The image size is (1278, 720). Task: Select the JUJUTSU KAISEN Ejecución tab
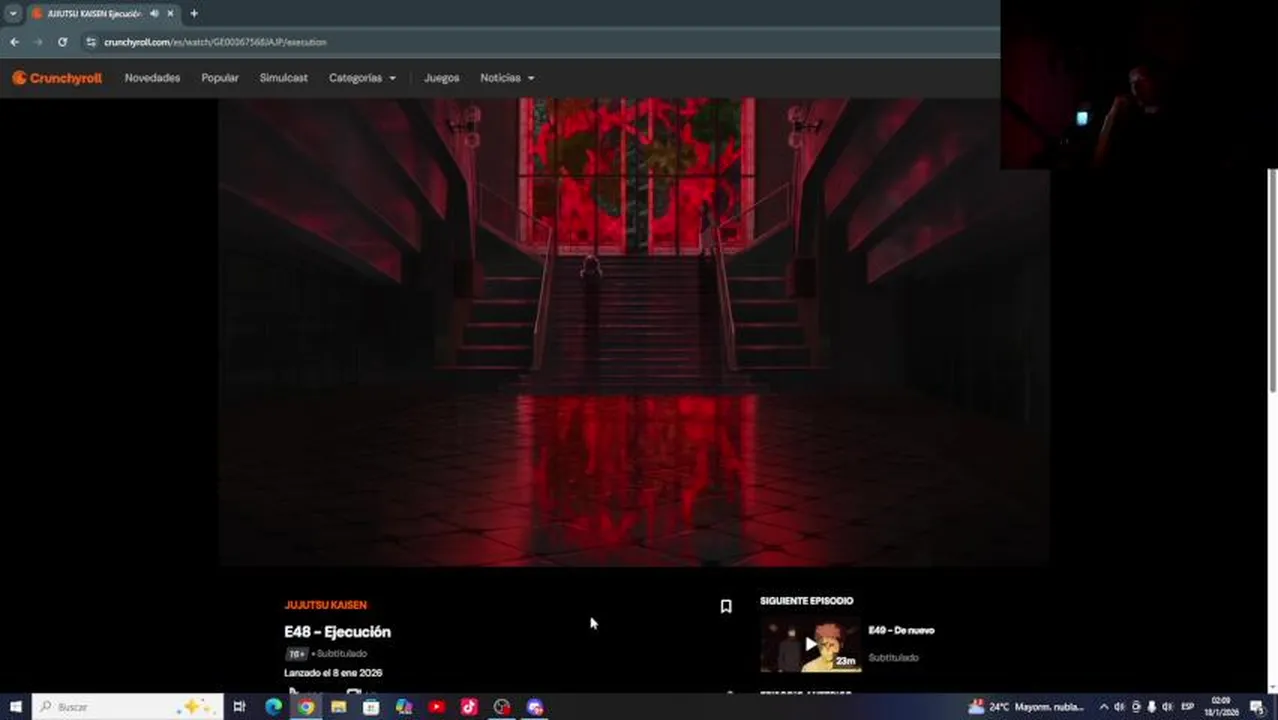click(x=103, y=13)
